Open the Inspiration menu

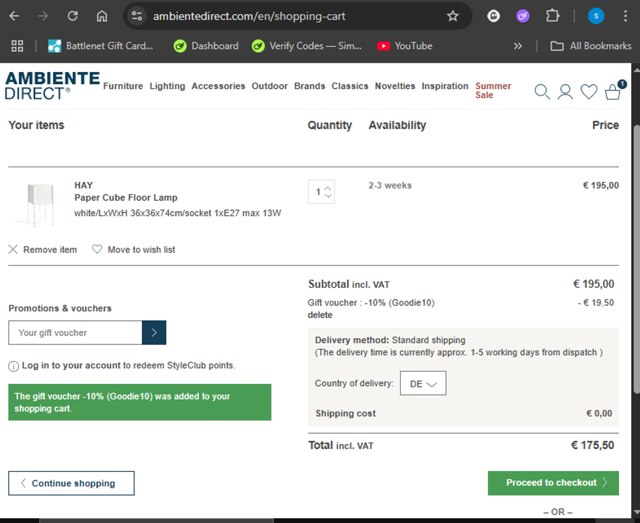(x=445, y=86)
